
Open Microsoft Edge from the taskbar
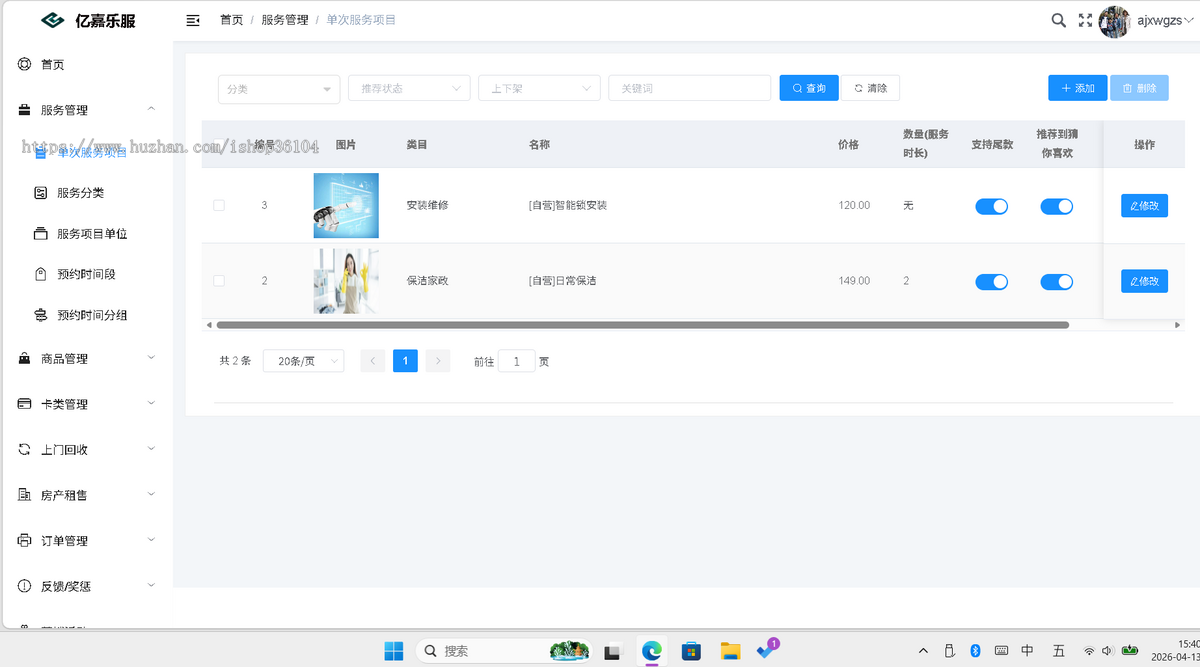[652, 651]
